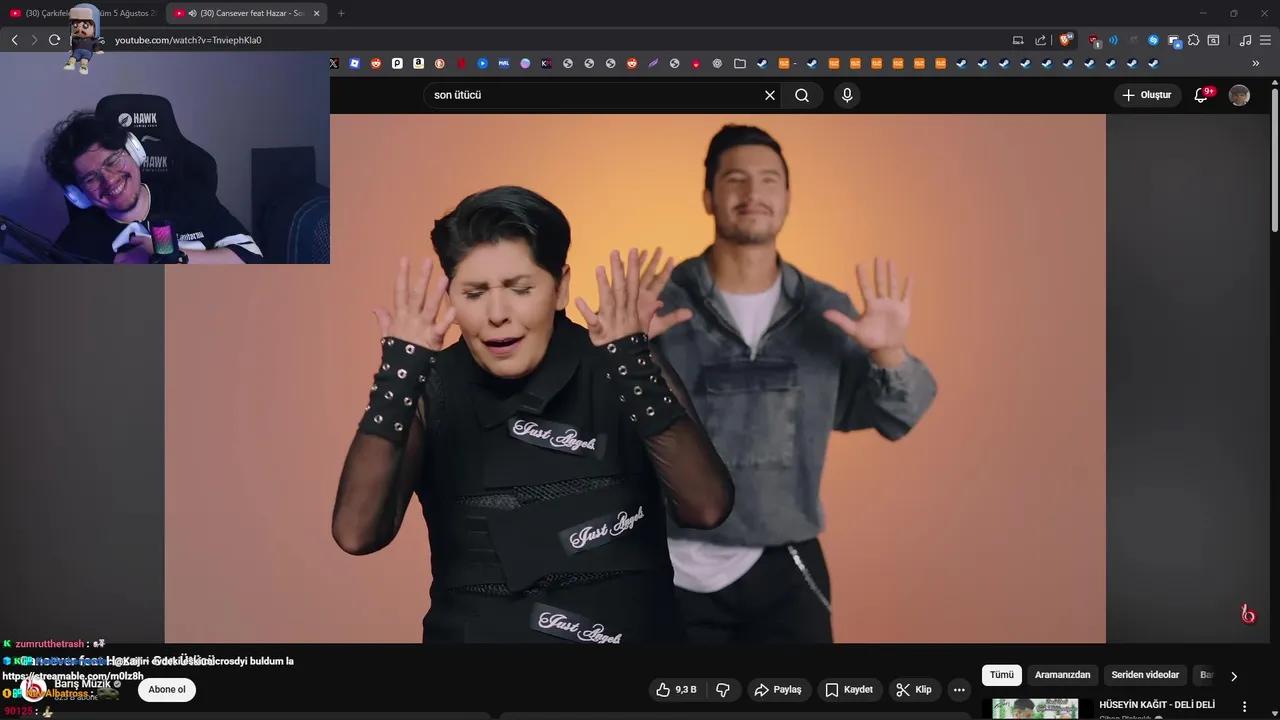Open YouTube notifications bell
1280x720 pixels.
point(1202,95)
